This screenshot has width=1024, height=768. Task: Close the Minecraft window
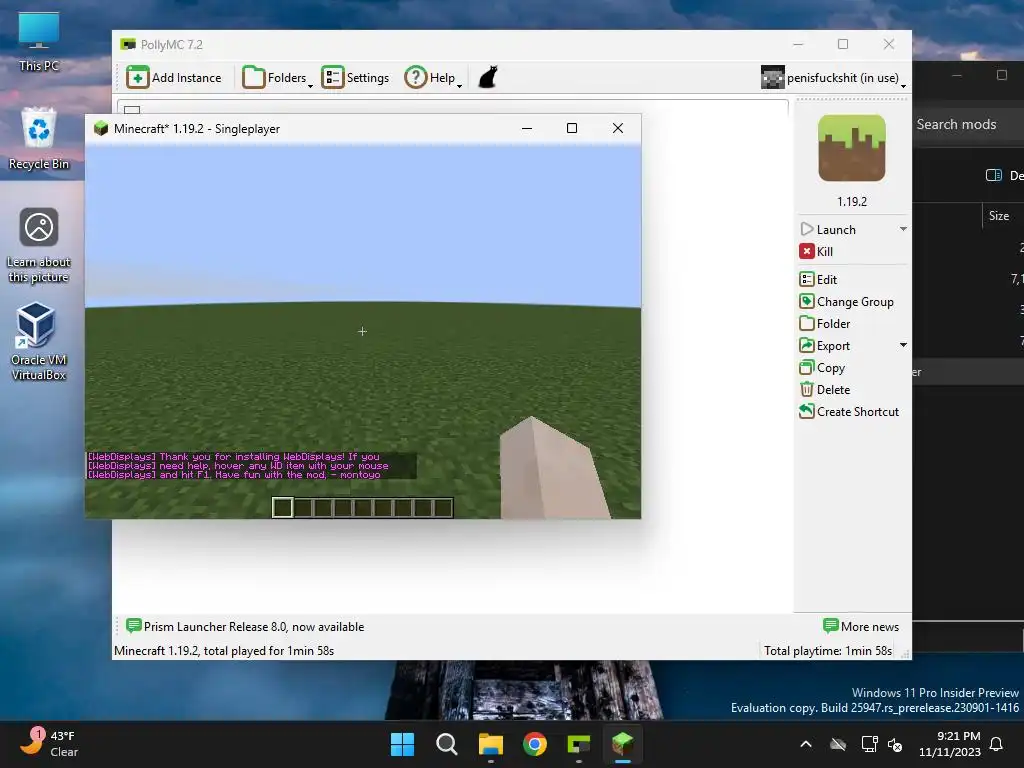(618, 128)
